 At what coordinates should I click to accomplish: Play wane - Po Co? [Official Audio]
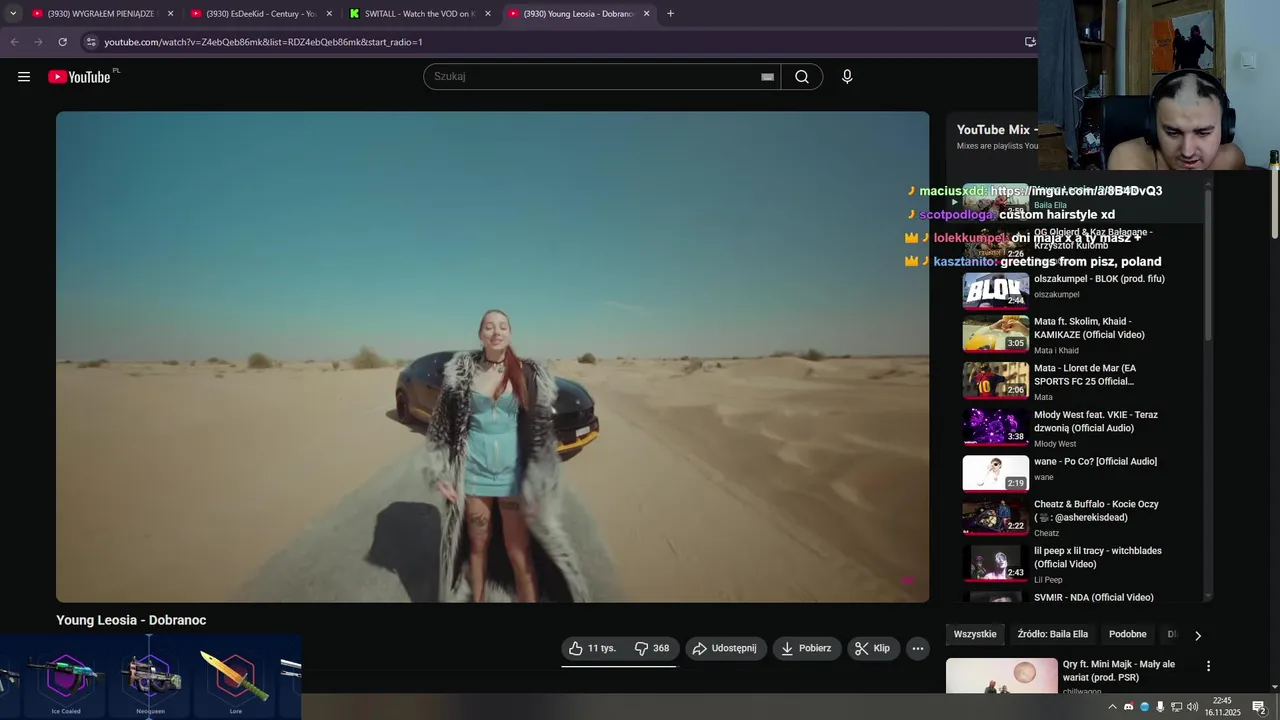coord(1095,461)
